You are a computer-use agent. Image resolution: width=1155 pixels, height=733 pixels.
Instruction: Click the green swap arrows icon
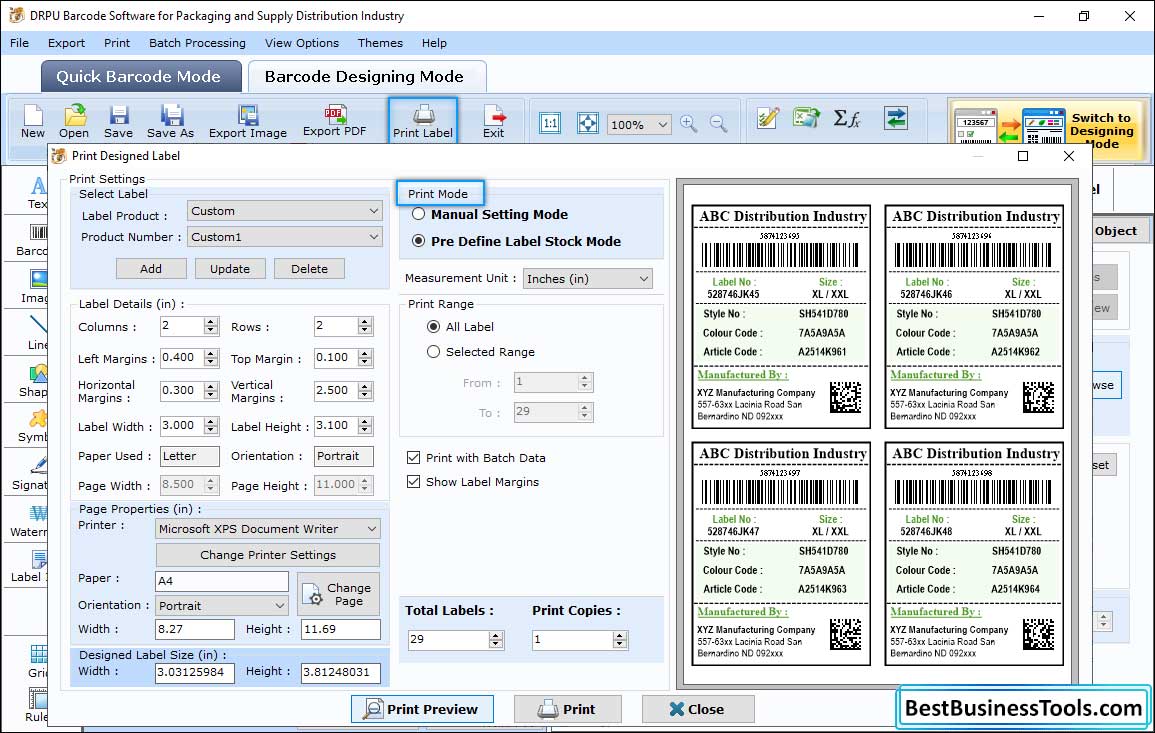click(896, 118)
